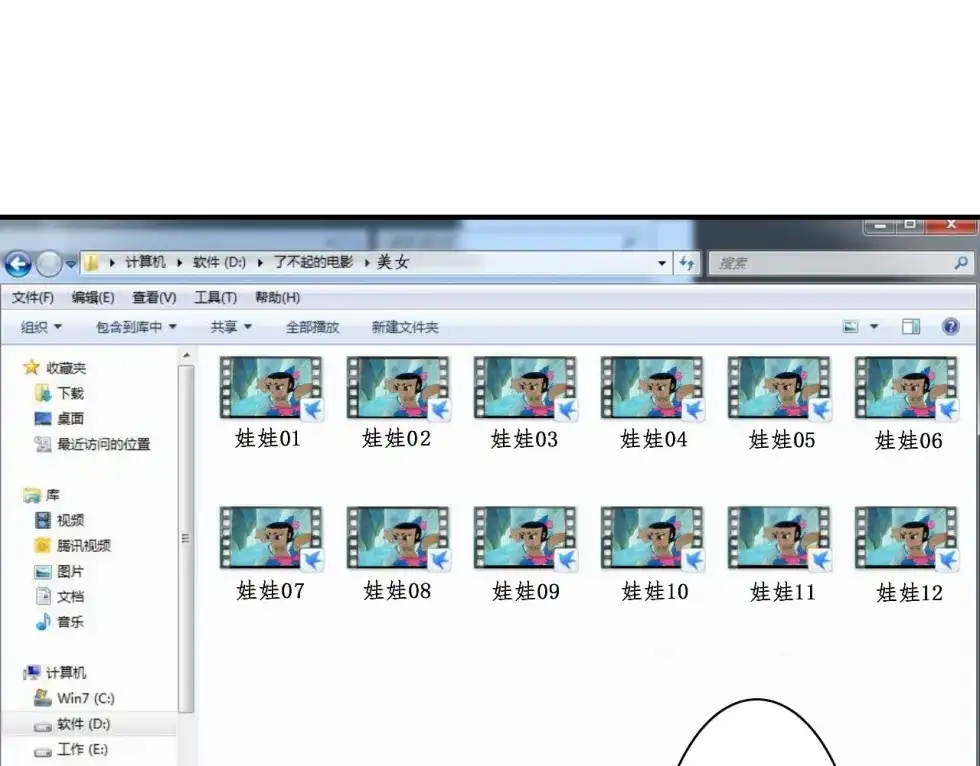Open help with the question mark icon

(x=951, y=326)
